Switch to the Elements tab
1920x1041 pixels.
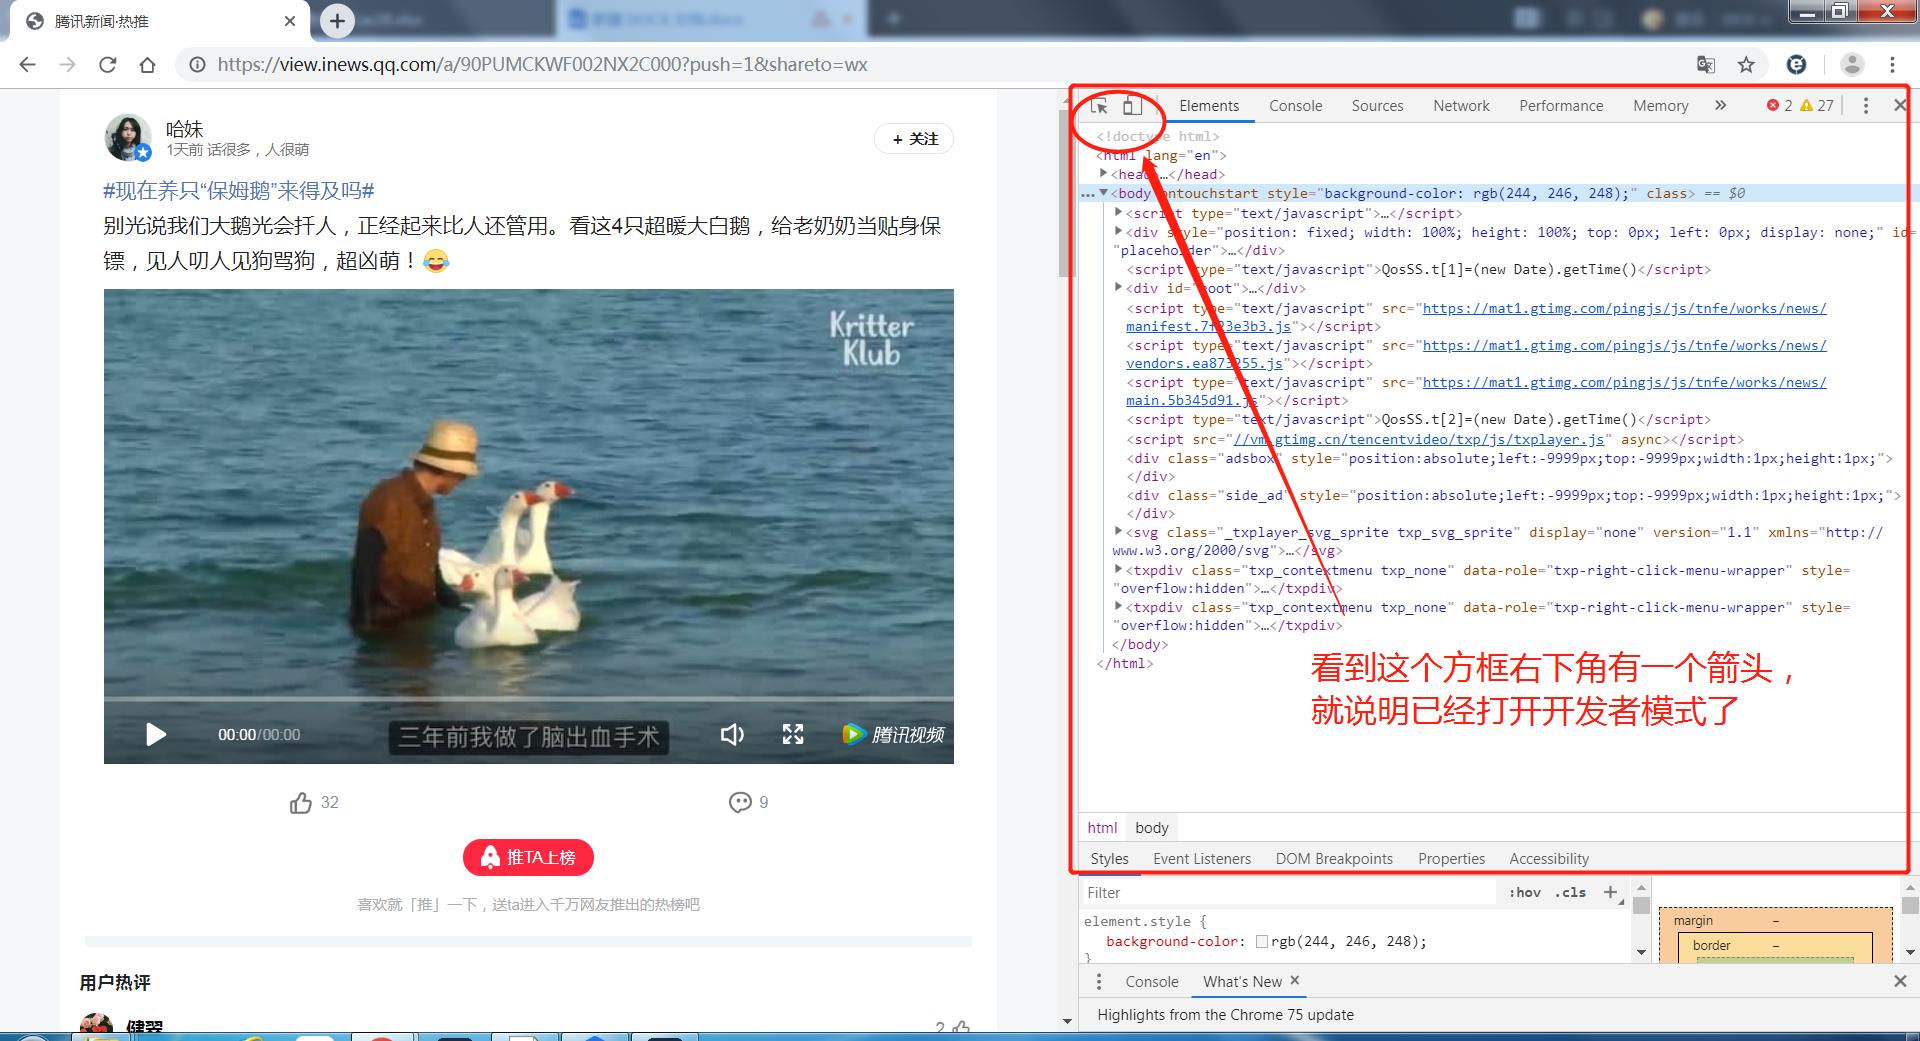(1209, 106)
